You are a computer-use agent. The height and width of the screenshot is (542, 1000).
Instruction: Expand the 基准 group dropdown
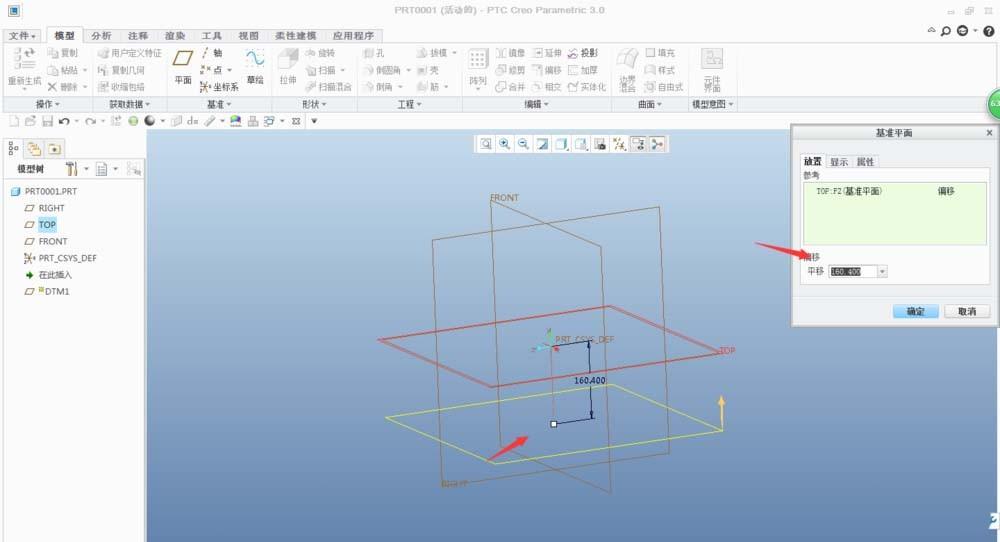[x=219, y=104]
